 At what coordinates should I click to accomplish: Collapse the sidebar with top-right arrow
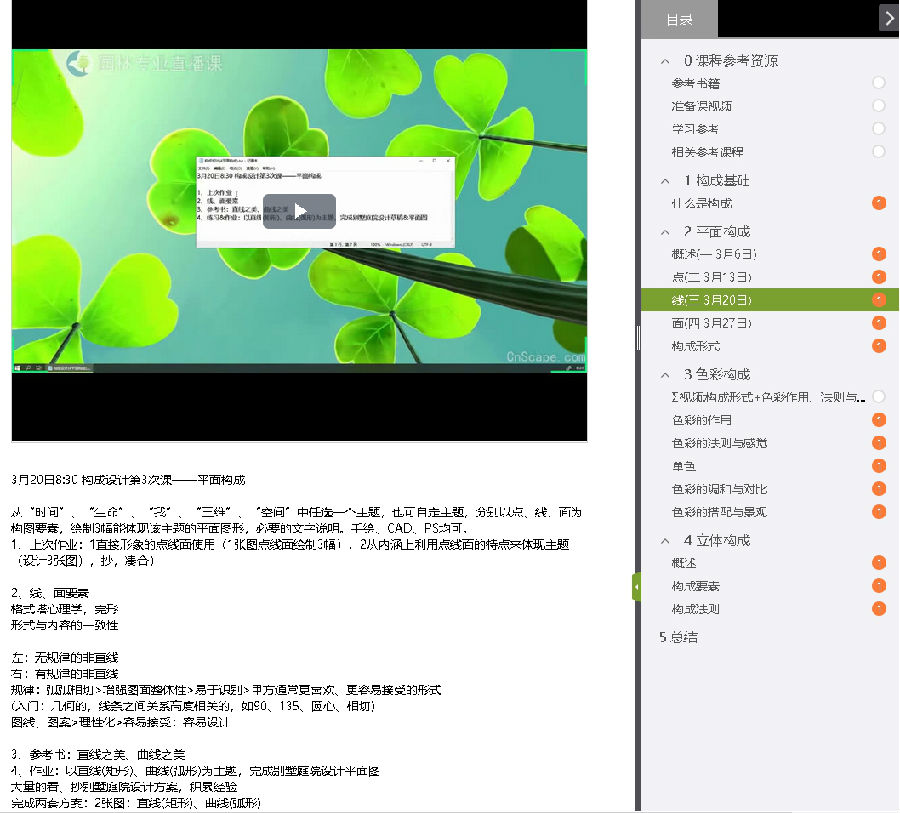pyautogui.click(x=888, y=17)
